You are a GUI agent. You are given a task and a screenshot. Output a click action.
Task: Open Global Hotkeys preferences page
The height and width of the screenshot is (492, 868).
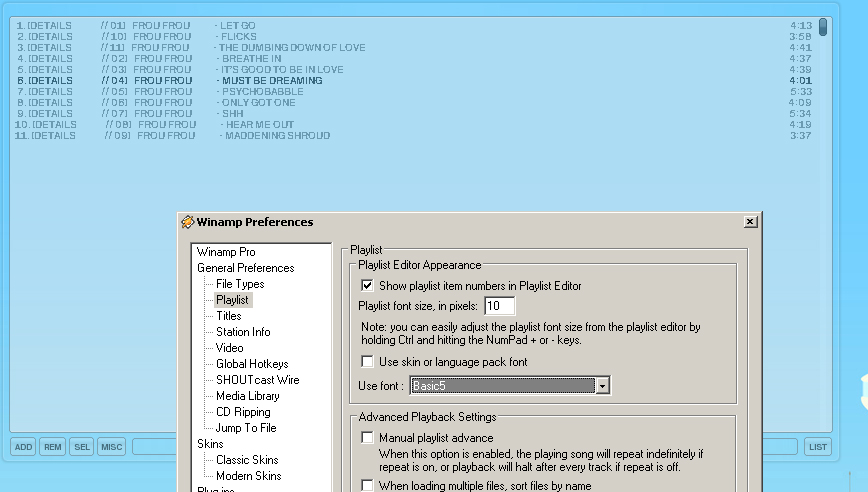252,364
